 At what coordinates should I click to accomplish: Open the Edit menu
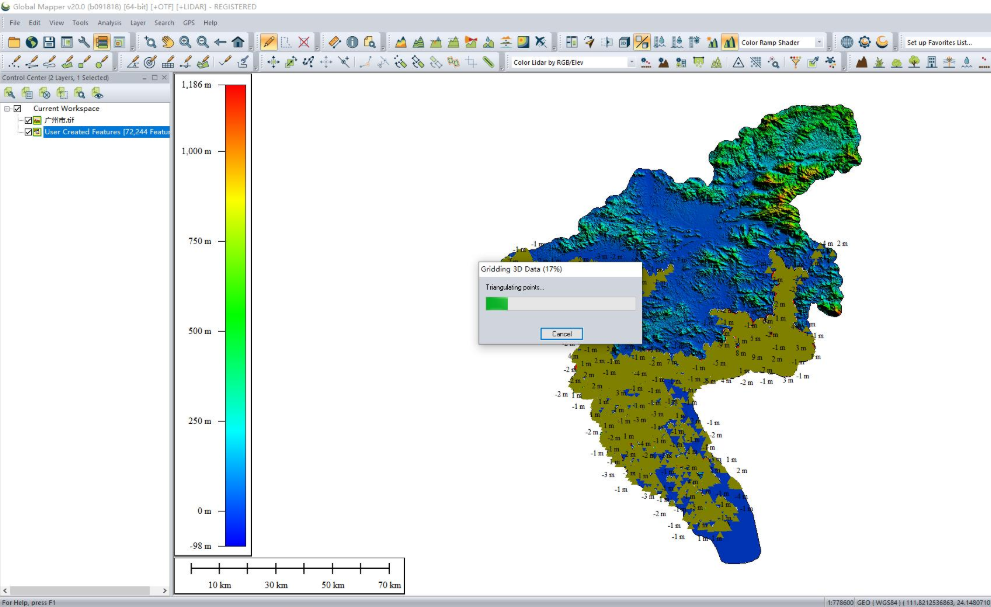34,23
